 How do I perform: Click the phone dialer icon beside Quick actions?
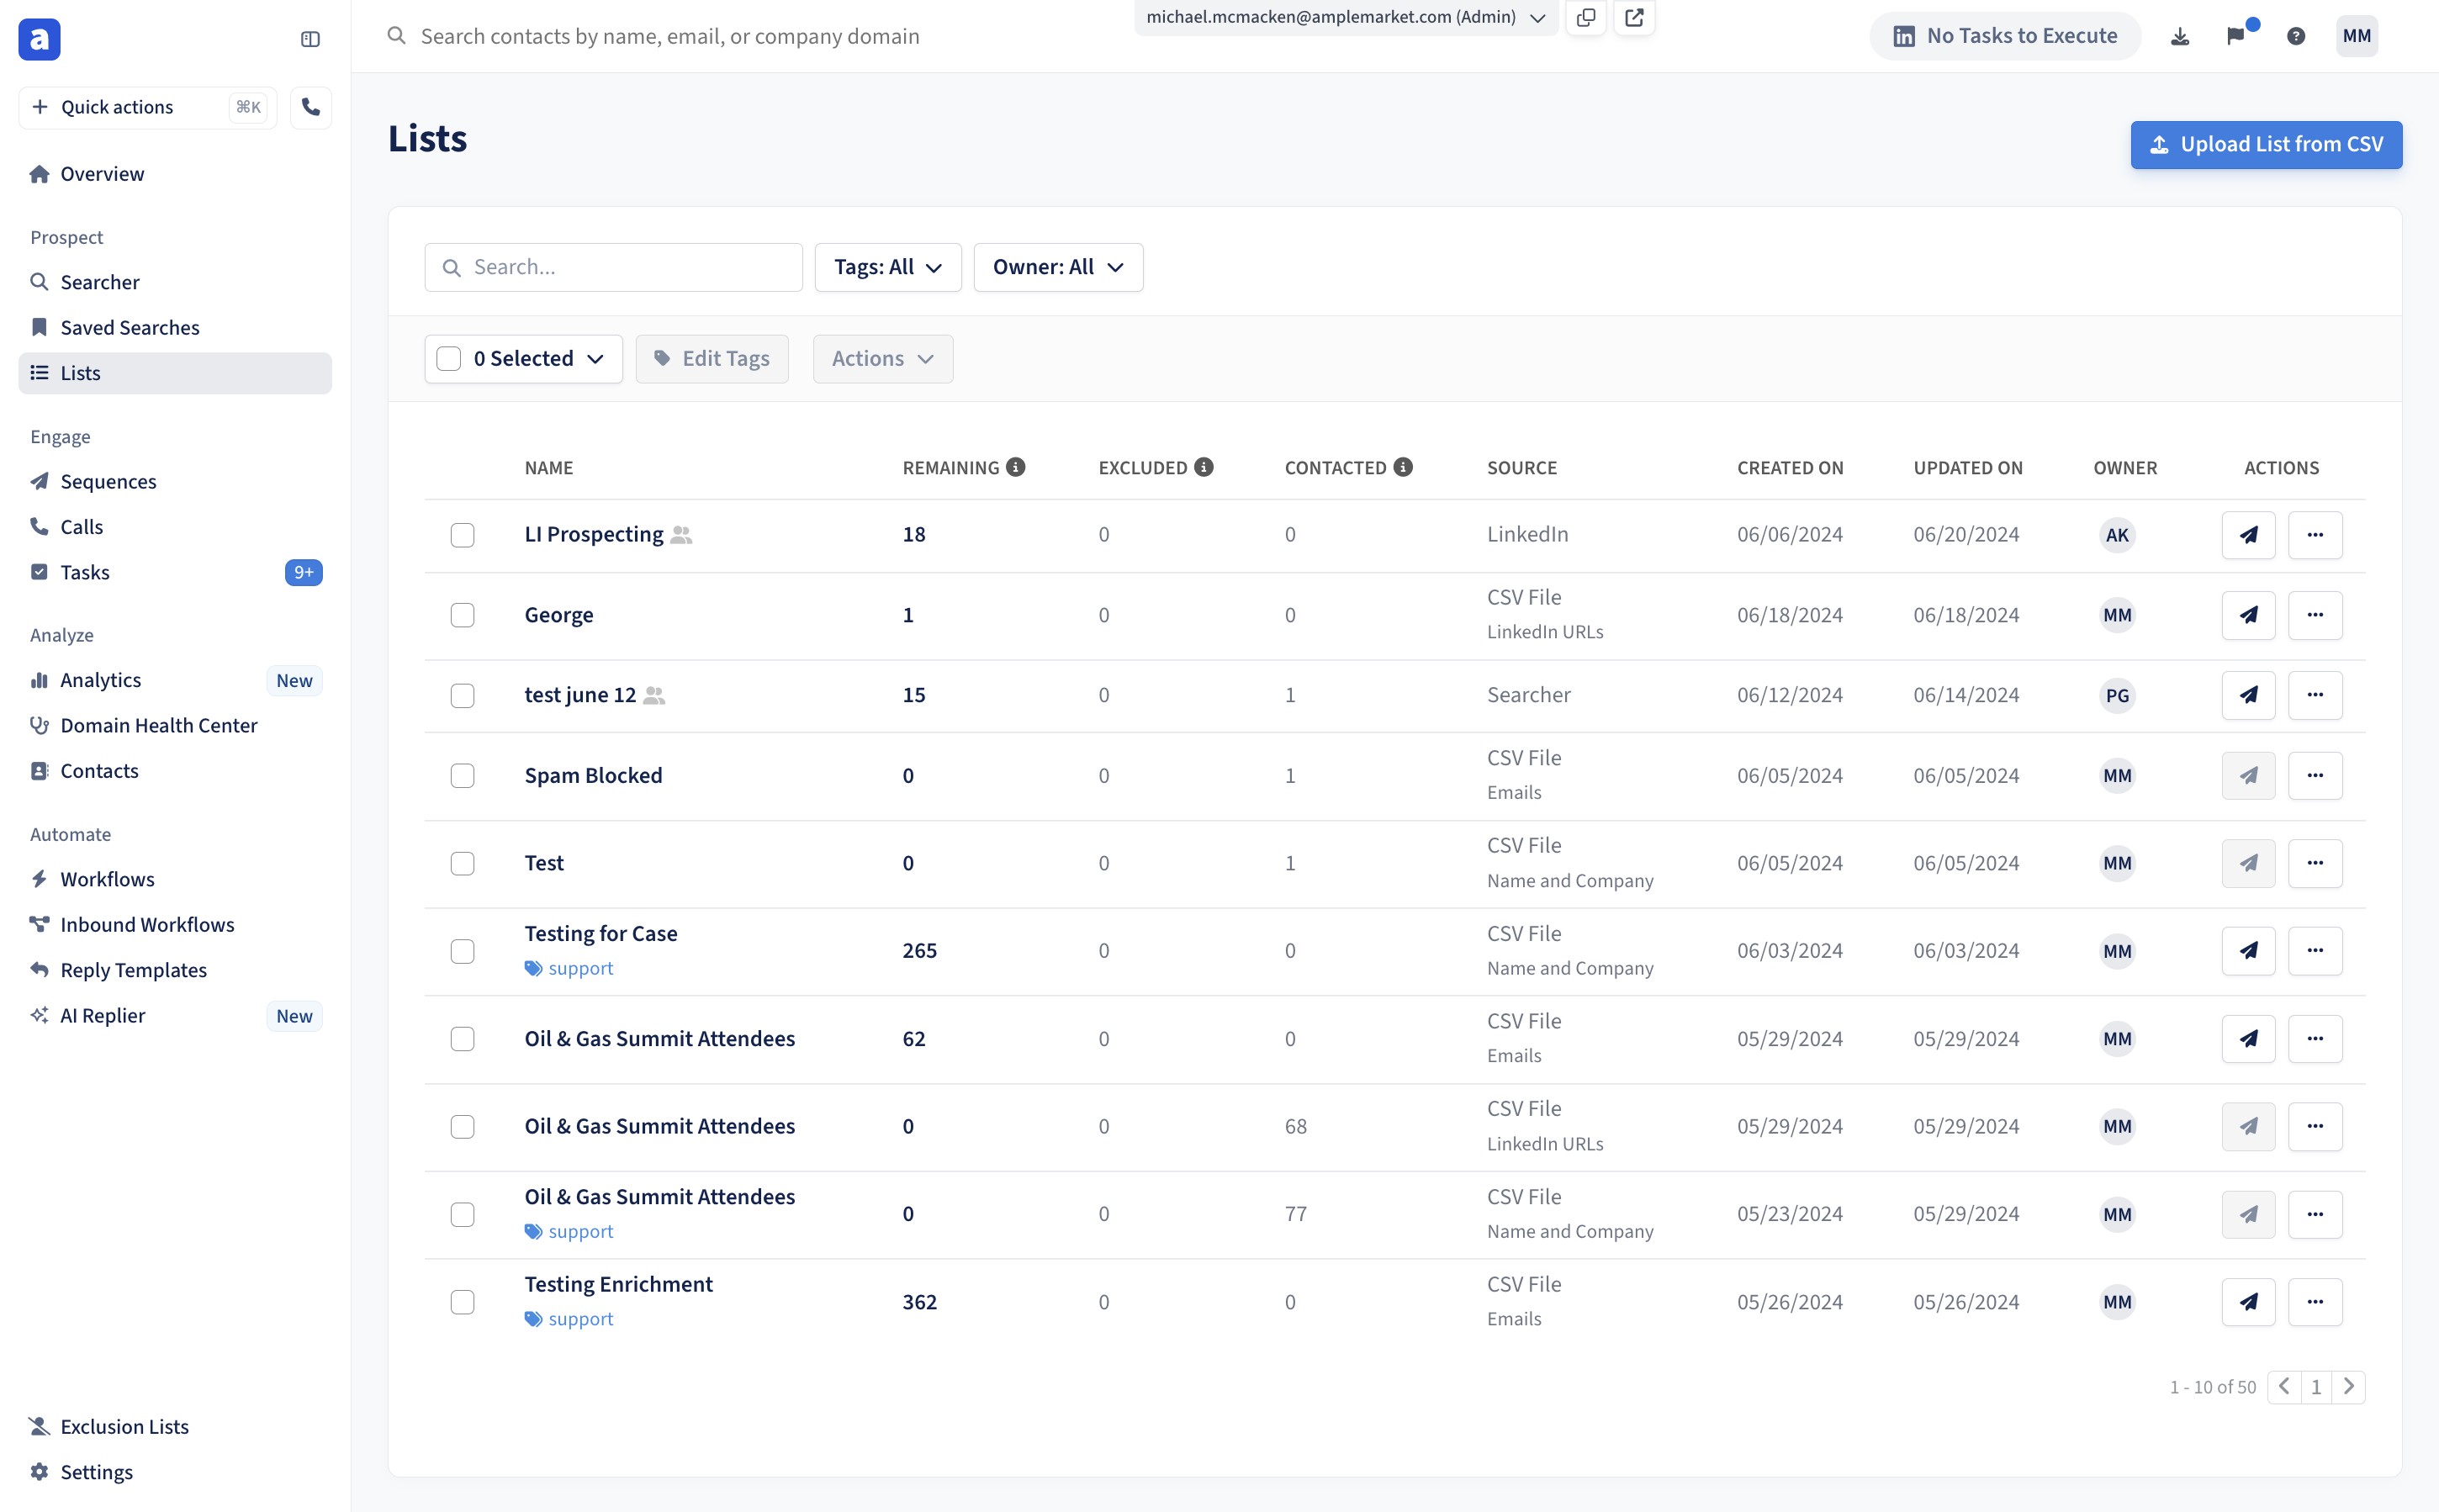(310, 107)
